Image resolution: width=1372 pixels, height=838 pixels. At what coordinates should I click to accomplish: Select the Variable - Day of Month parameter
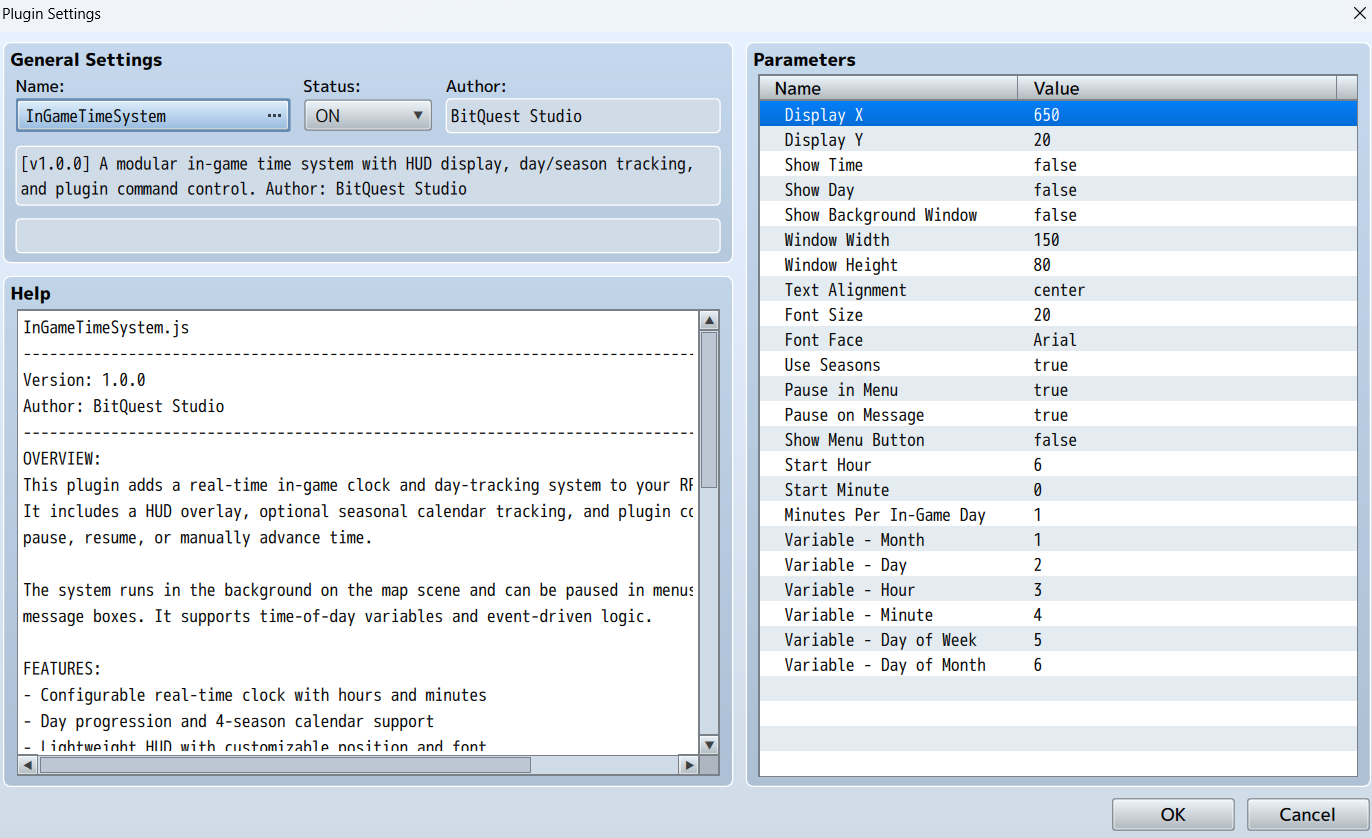(x=1058, y=665)
